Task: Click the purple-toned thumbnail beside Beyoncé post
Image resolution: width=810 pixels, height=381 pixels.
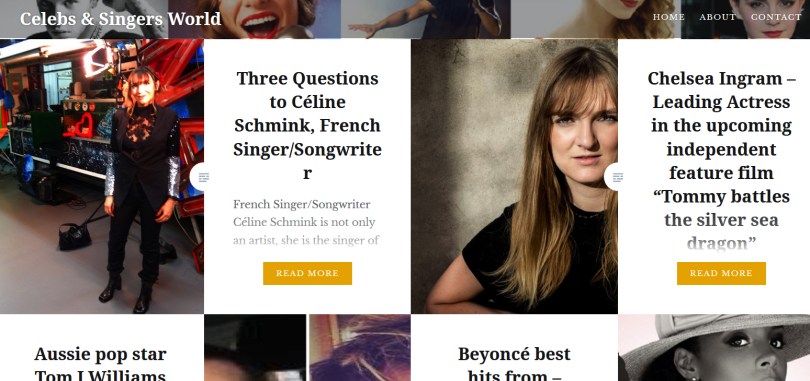Action: [360, 348]
